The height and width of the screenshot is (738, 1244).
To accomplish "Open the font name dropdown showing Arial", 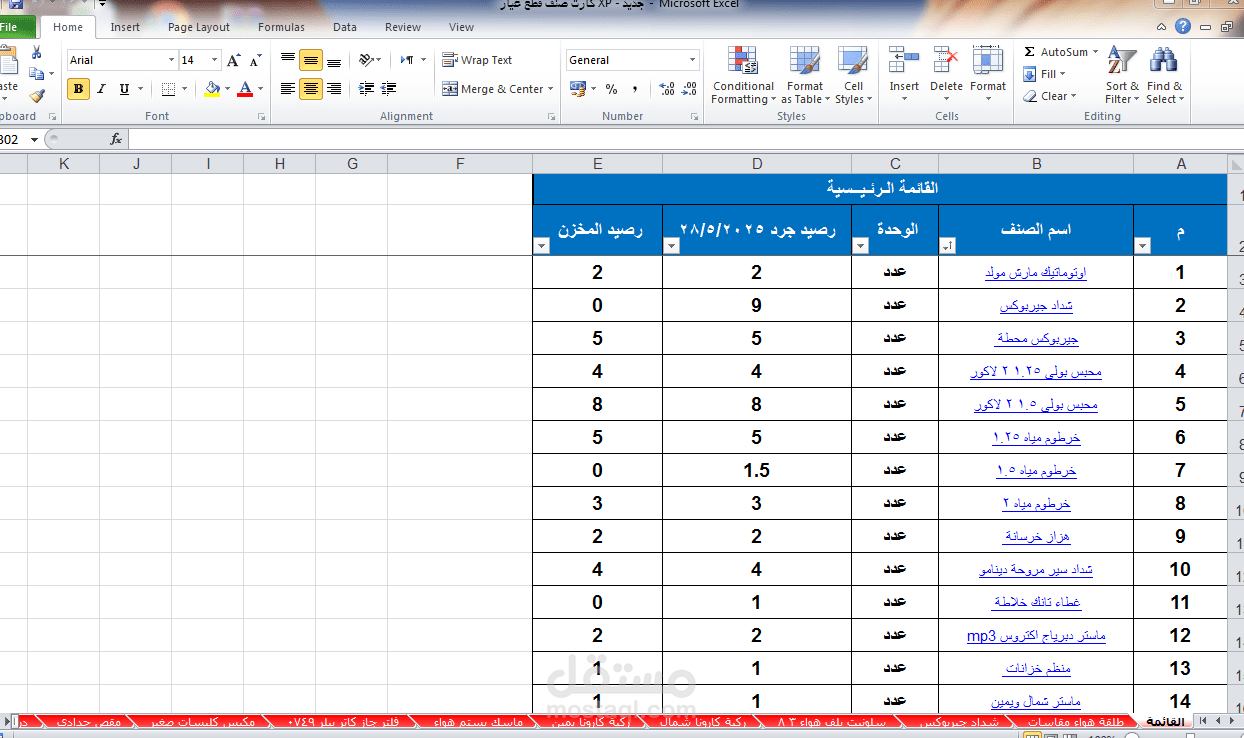I will [x=171, y=60].
